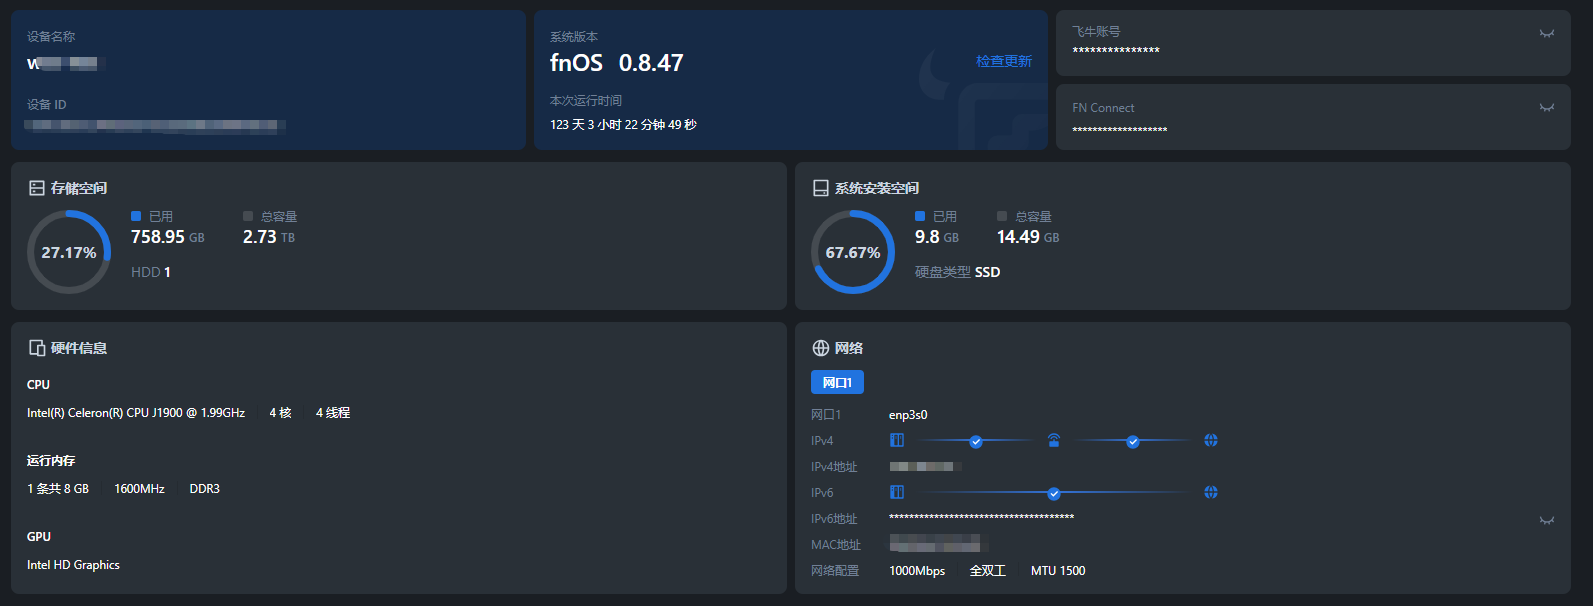Click the gray 总容量 legend square under 存储空间
Viewport: 1593px width, 606px height.
point(248,216)
